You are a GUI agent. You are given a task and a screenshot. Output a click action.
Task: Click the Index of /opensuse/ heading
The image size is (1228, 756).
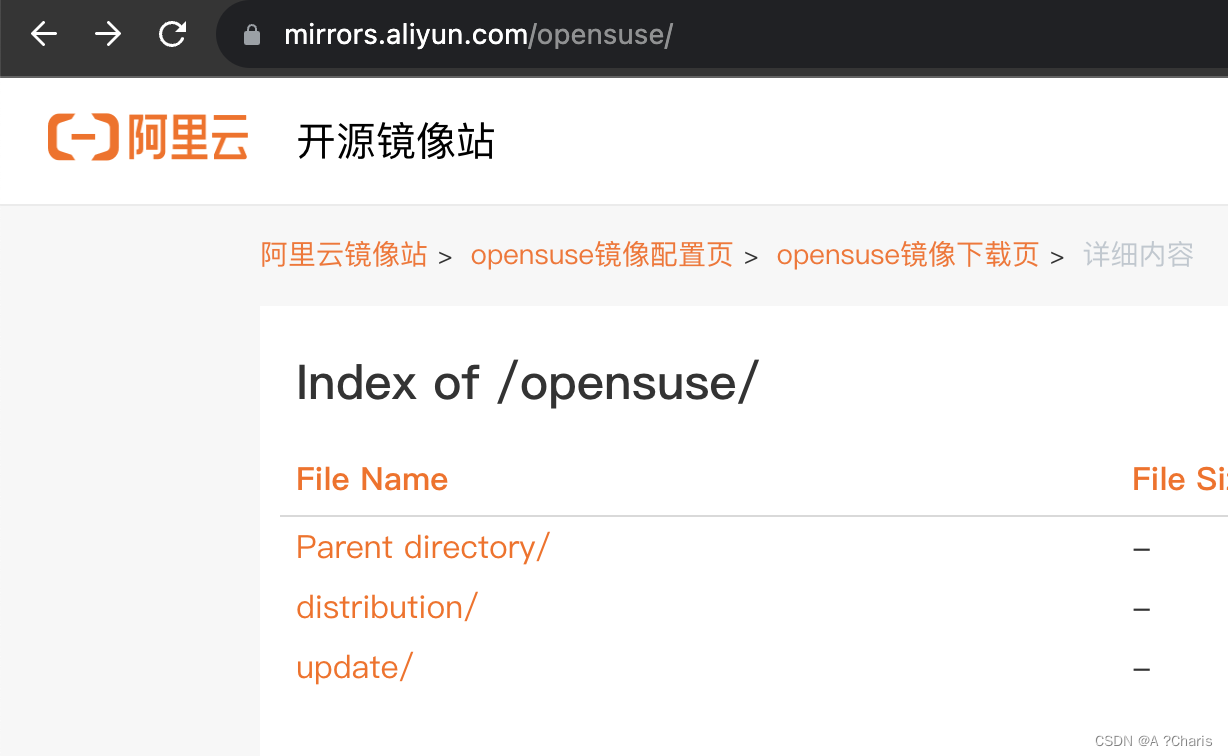click(528, 383)
